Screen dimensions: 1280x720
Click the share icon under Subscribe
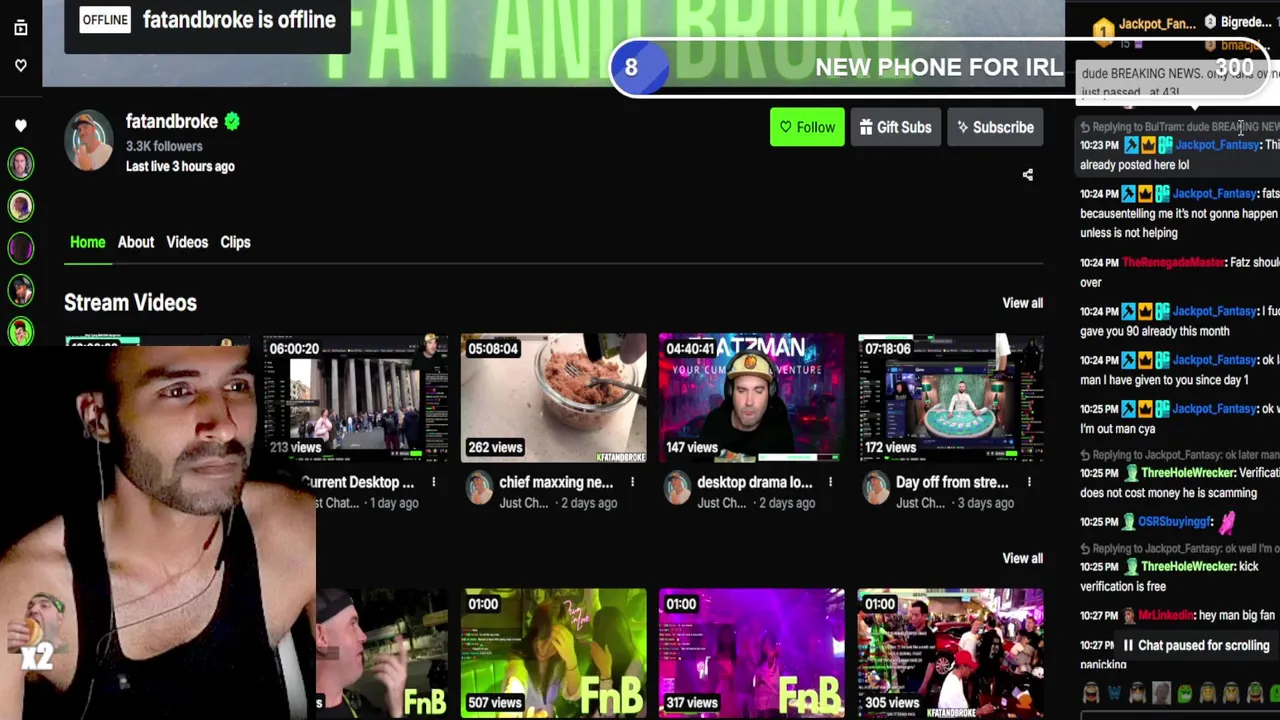(1027, 175)
